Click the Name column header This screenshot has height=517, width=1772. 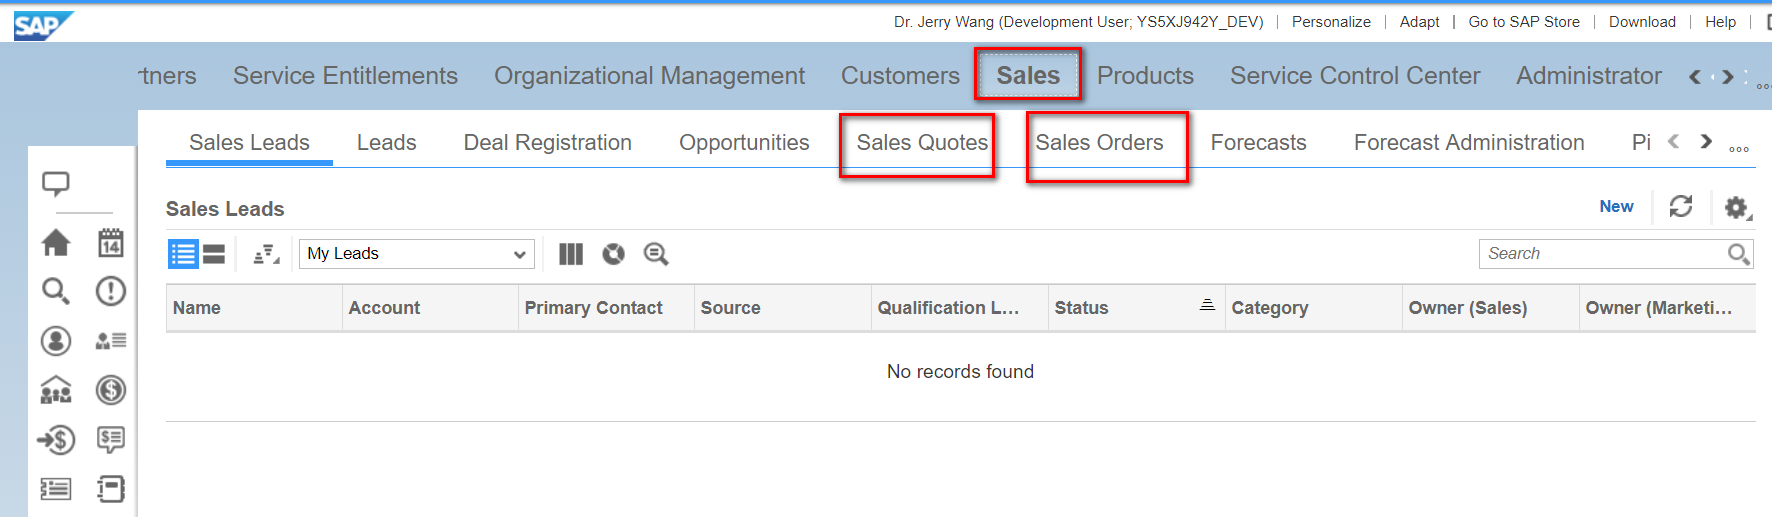pyautogui.click(x=254, y=308)
